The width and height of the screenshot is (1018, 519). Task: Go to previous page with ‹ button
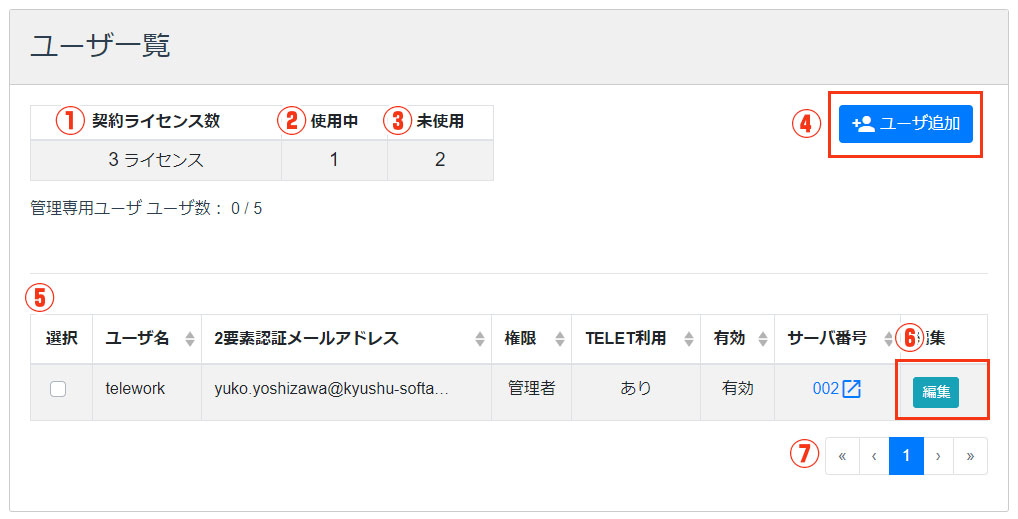(x=874, y=456)
